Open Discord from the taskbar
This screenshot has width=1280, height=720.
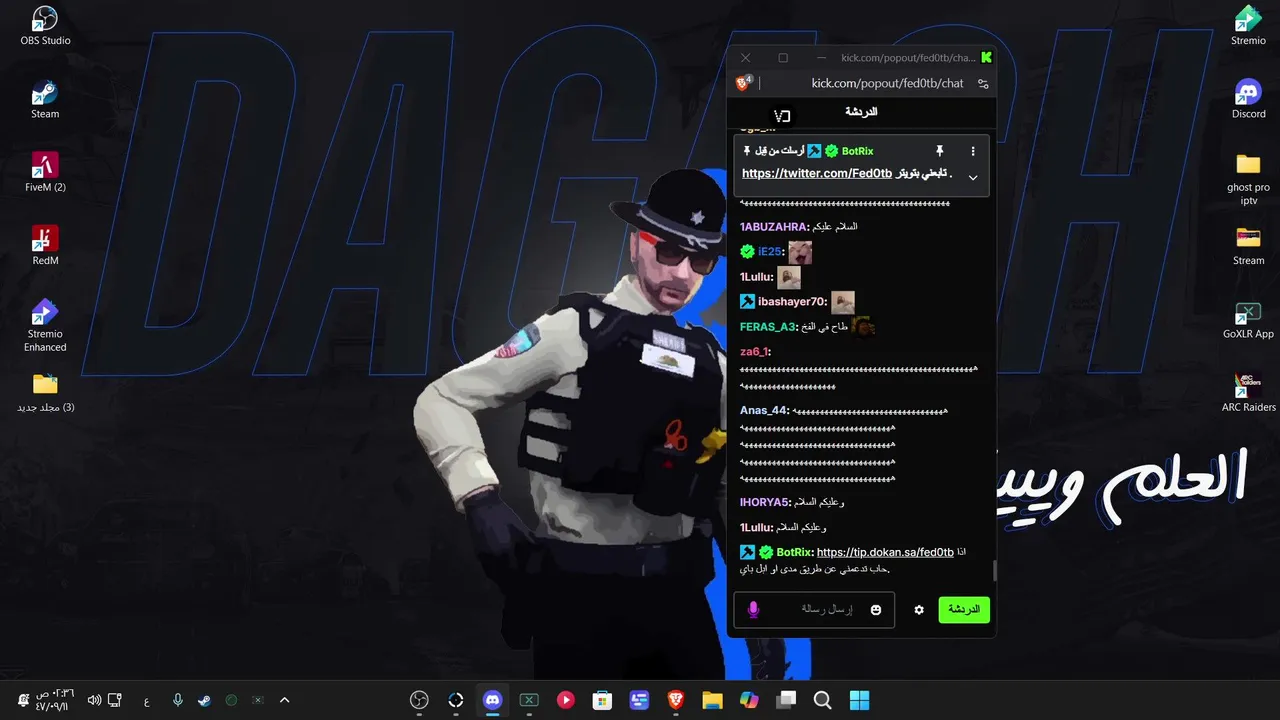point(492,700)
